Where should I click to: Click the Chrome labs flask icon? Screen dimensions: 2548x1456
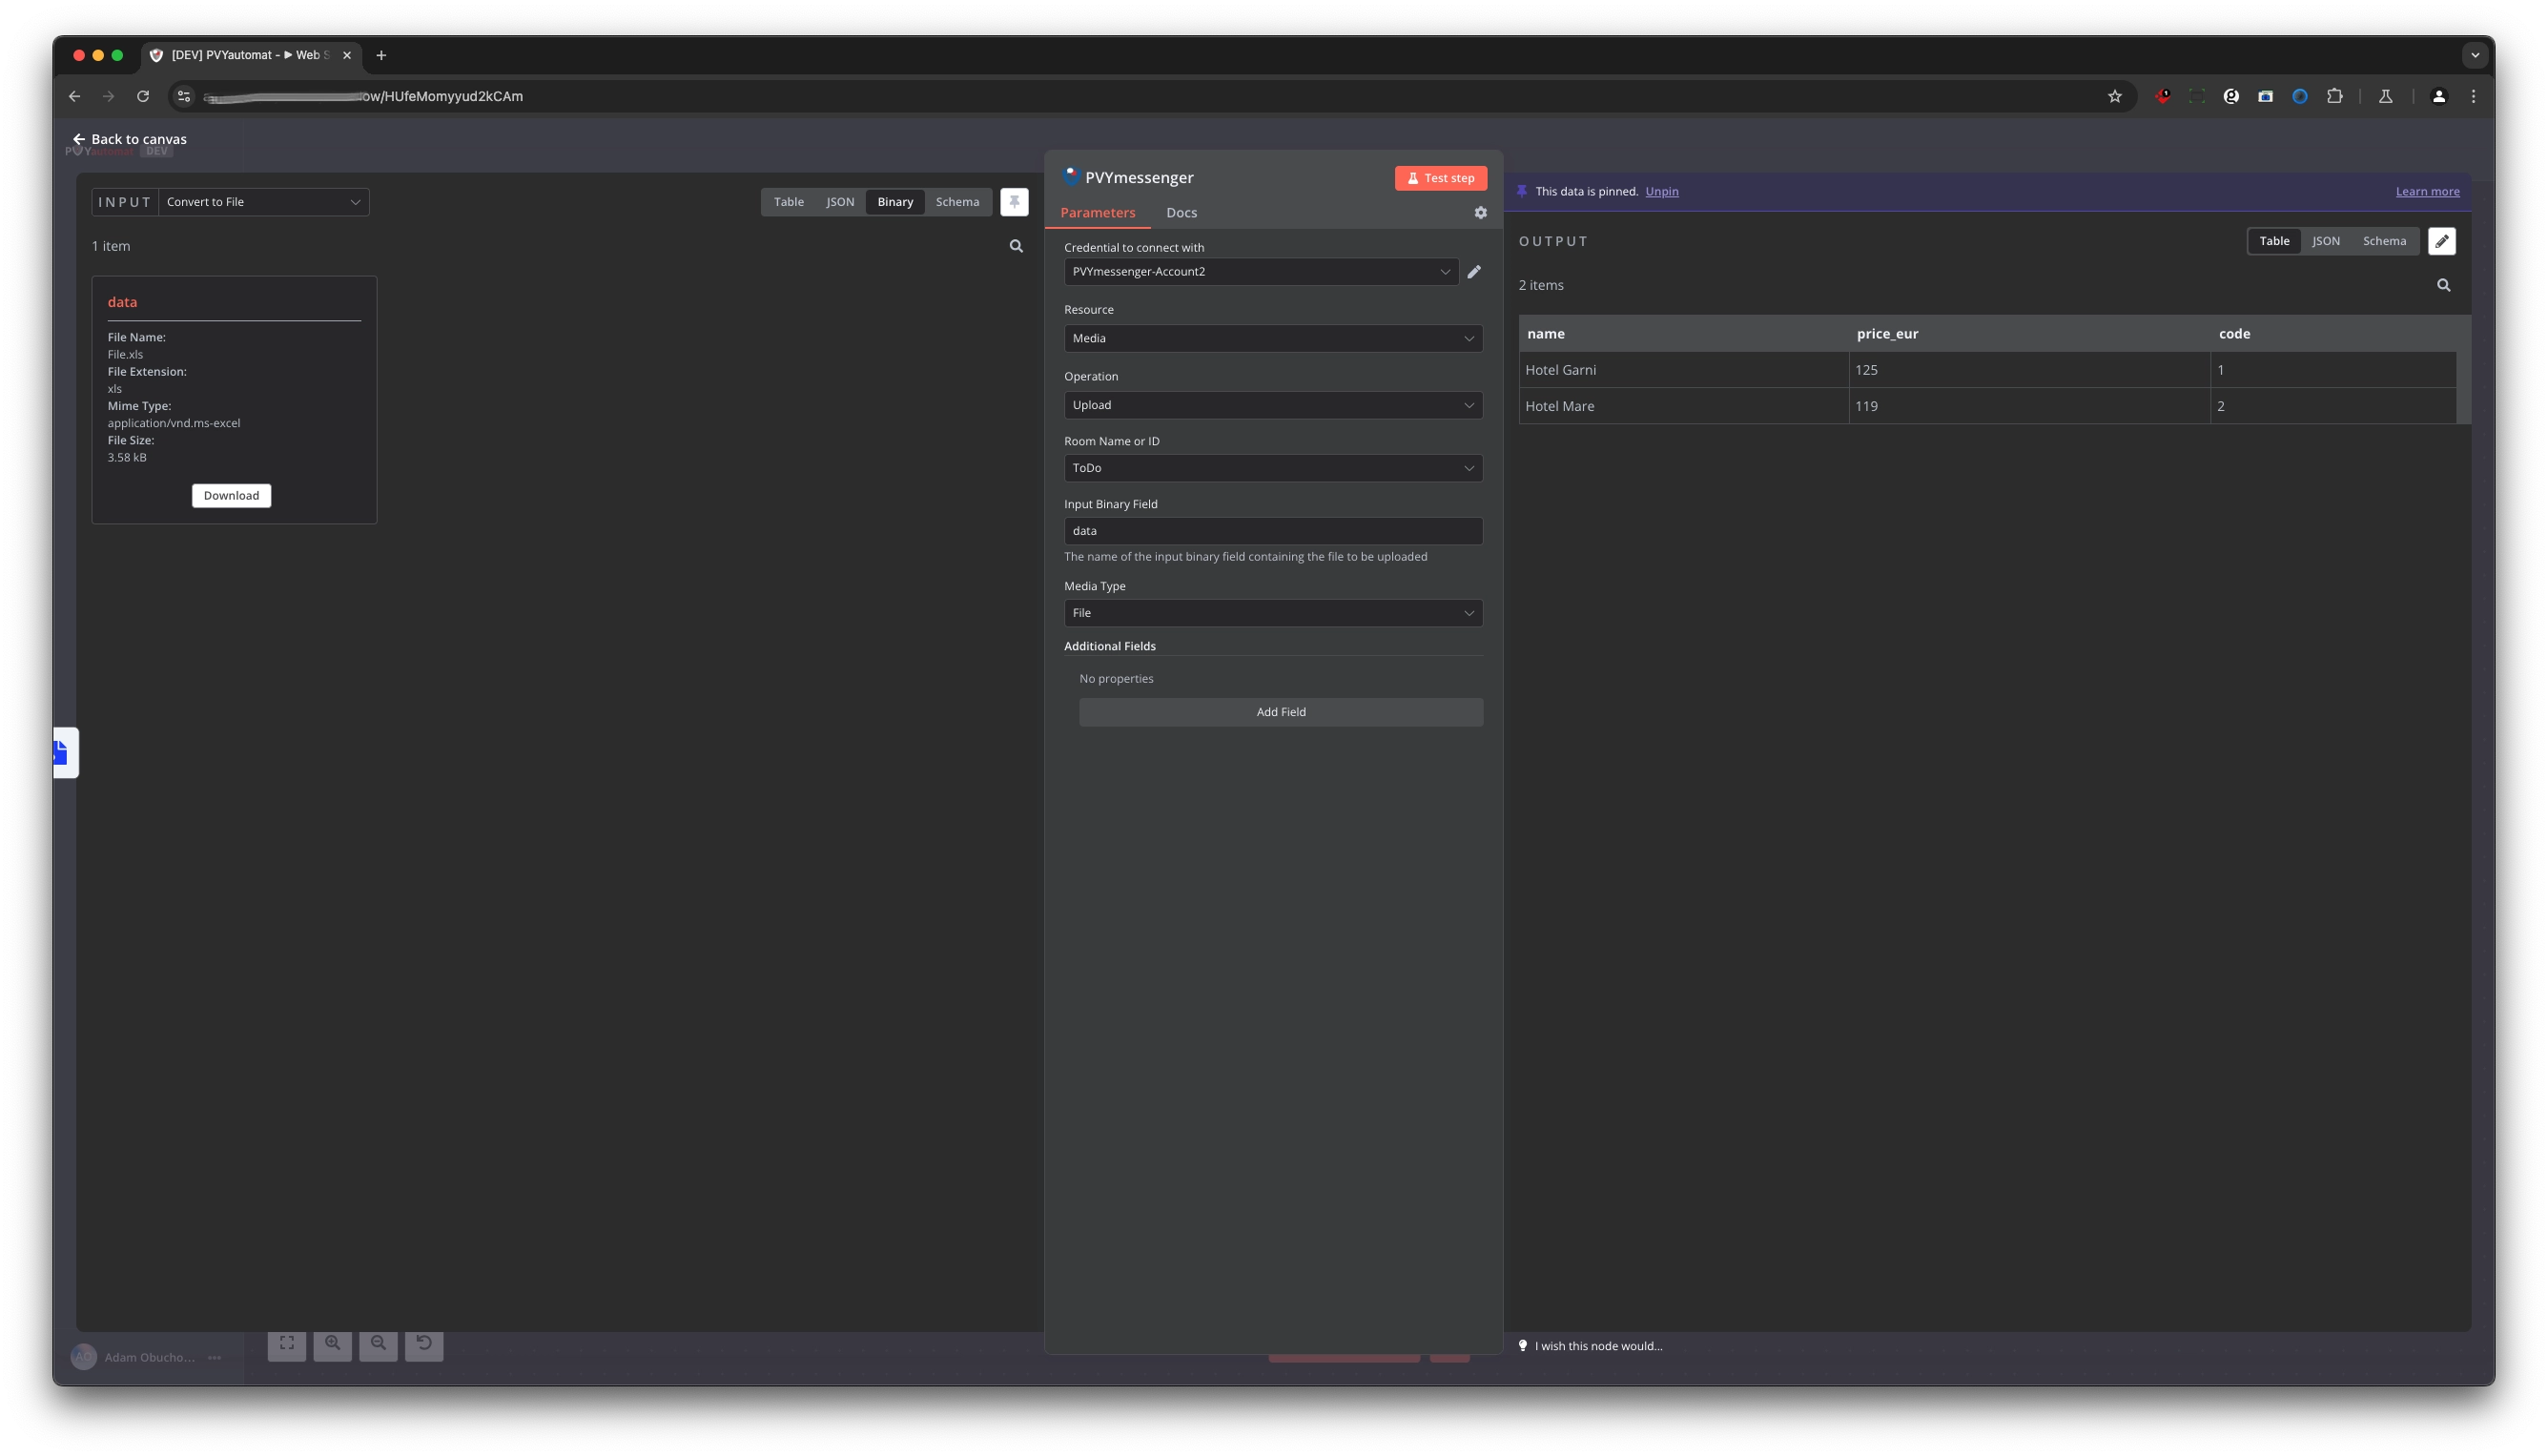(x=2386, y=96)
